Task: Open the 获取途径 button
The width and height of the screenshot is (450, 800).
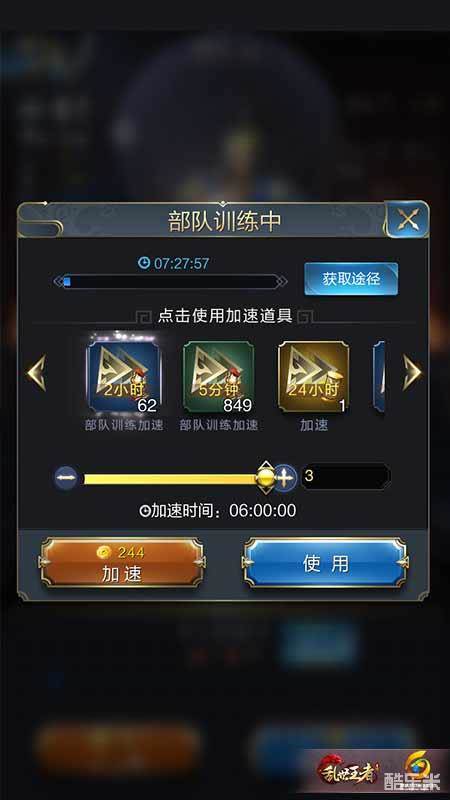Action: tap(351, 279)
